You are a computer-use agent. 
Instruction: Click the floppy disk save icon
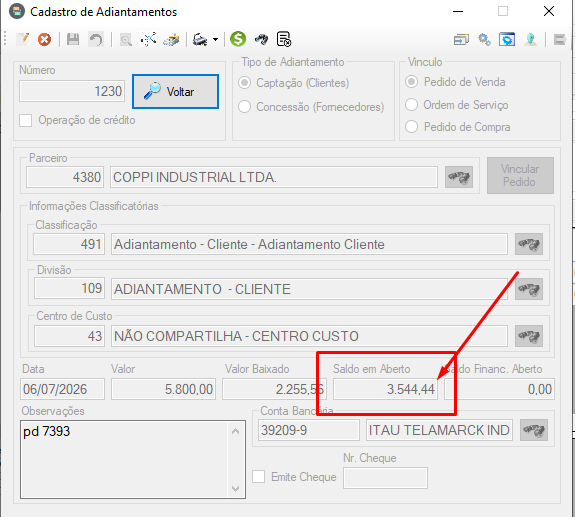(x=73, y=39)
